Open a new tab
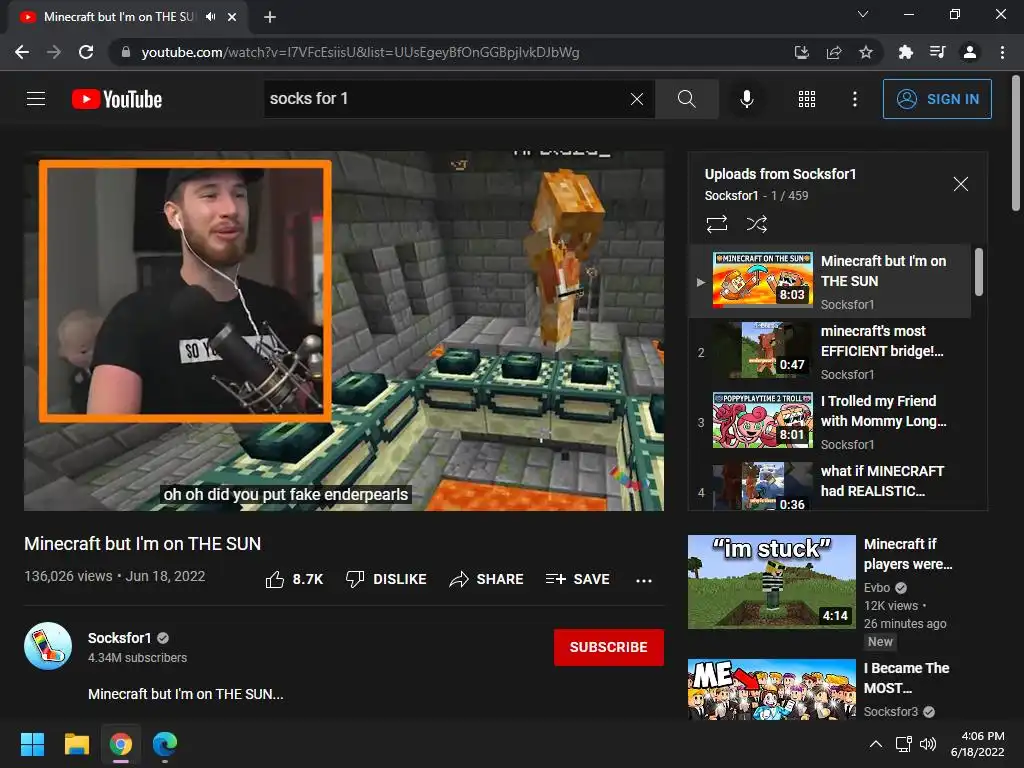This screenshot has width=1024, height=768. (x=270, y=17)
